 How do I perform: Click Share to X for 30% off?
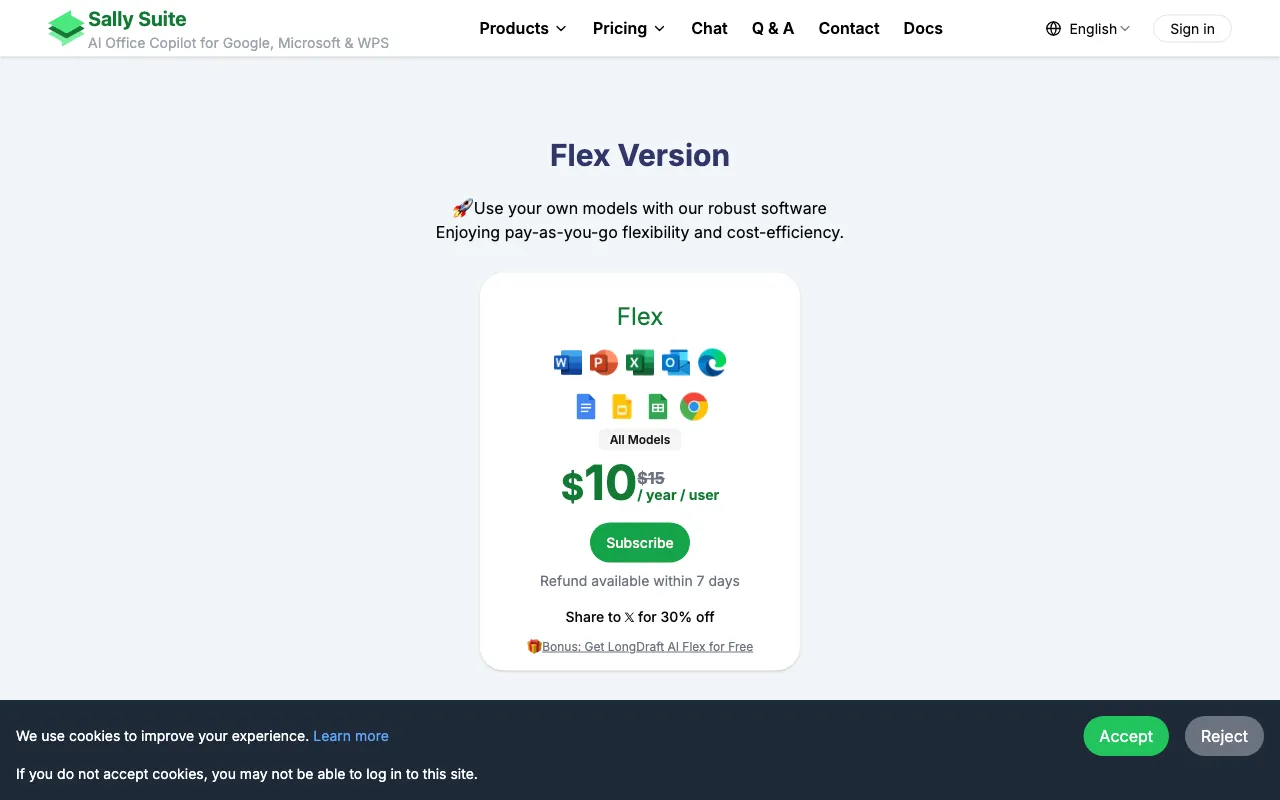(x=640, y=617)
